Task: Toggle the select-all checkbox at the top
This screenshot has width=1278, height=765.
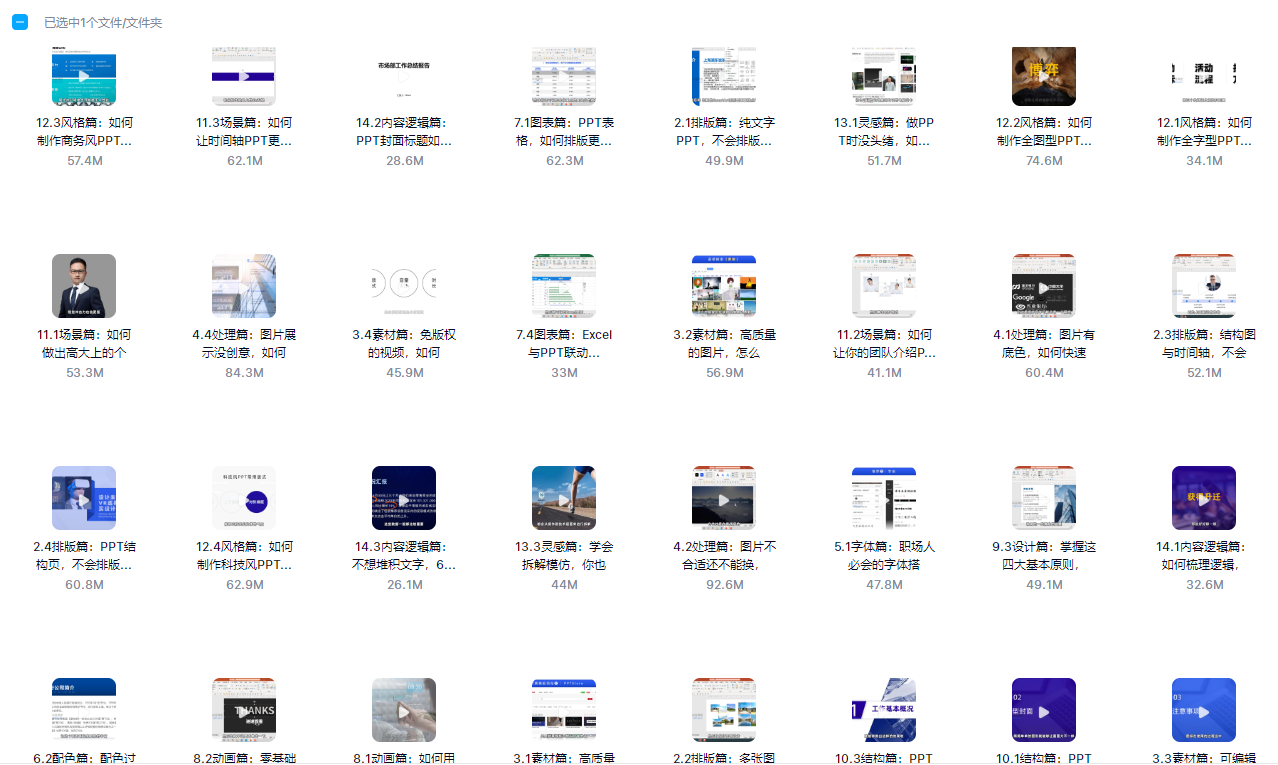Action: (x=19, y=22)
